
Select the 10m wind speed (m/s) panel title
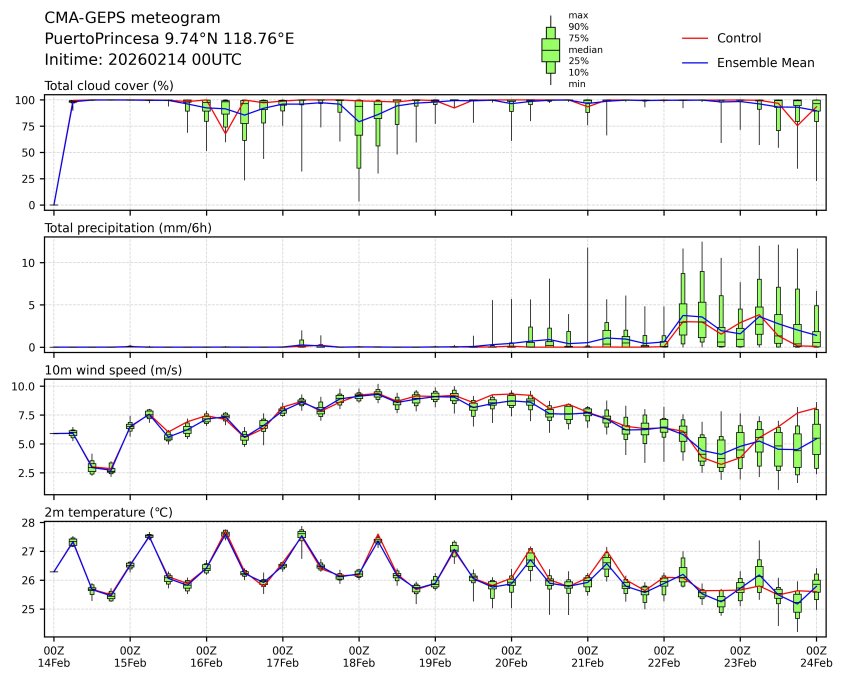click(112, 371)
